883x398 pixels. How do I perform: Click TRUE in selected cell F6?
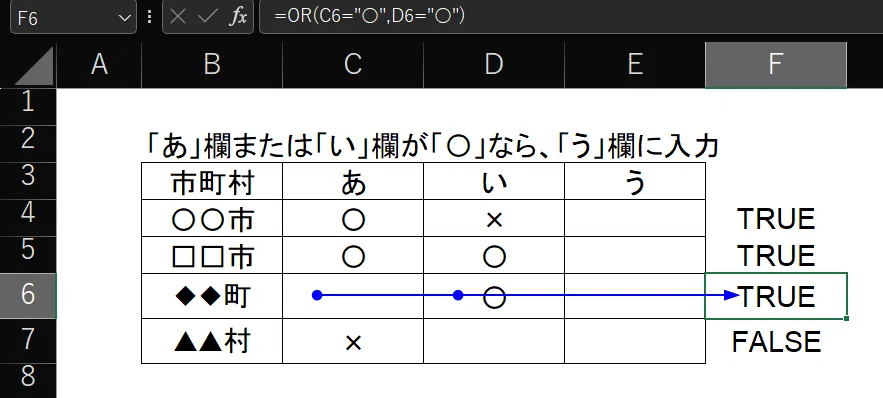click(x=776, y=296)
